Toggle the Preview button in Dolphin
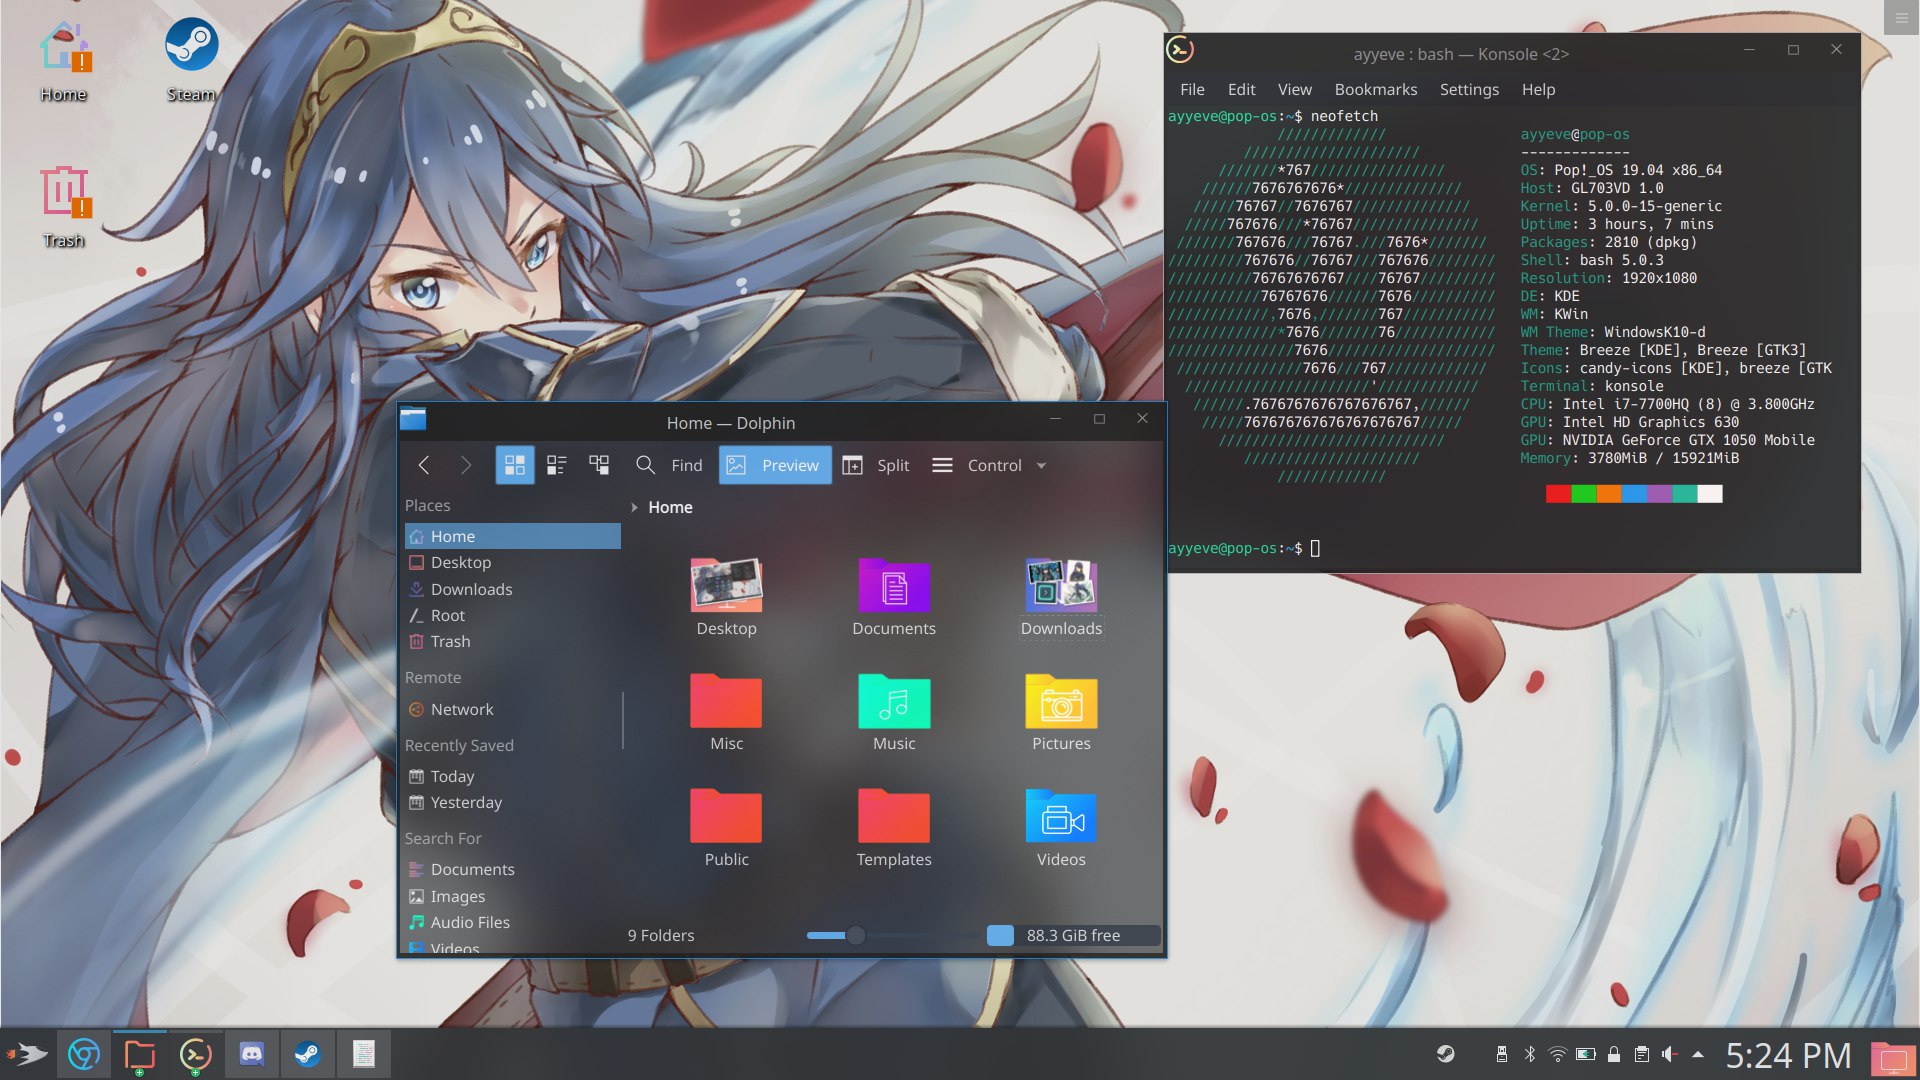 click(x=775, y=465)
